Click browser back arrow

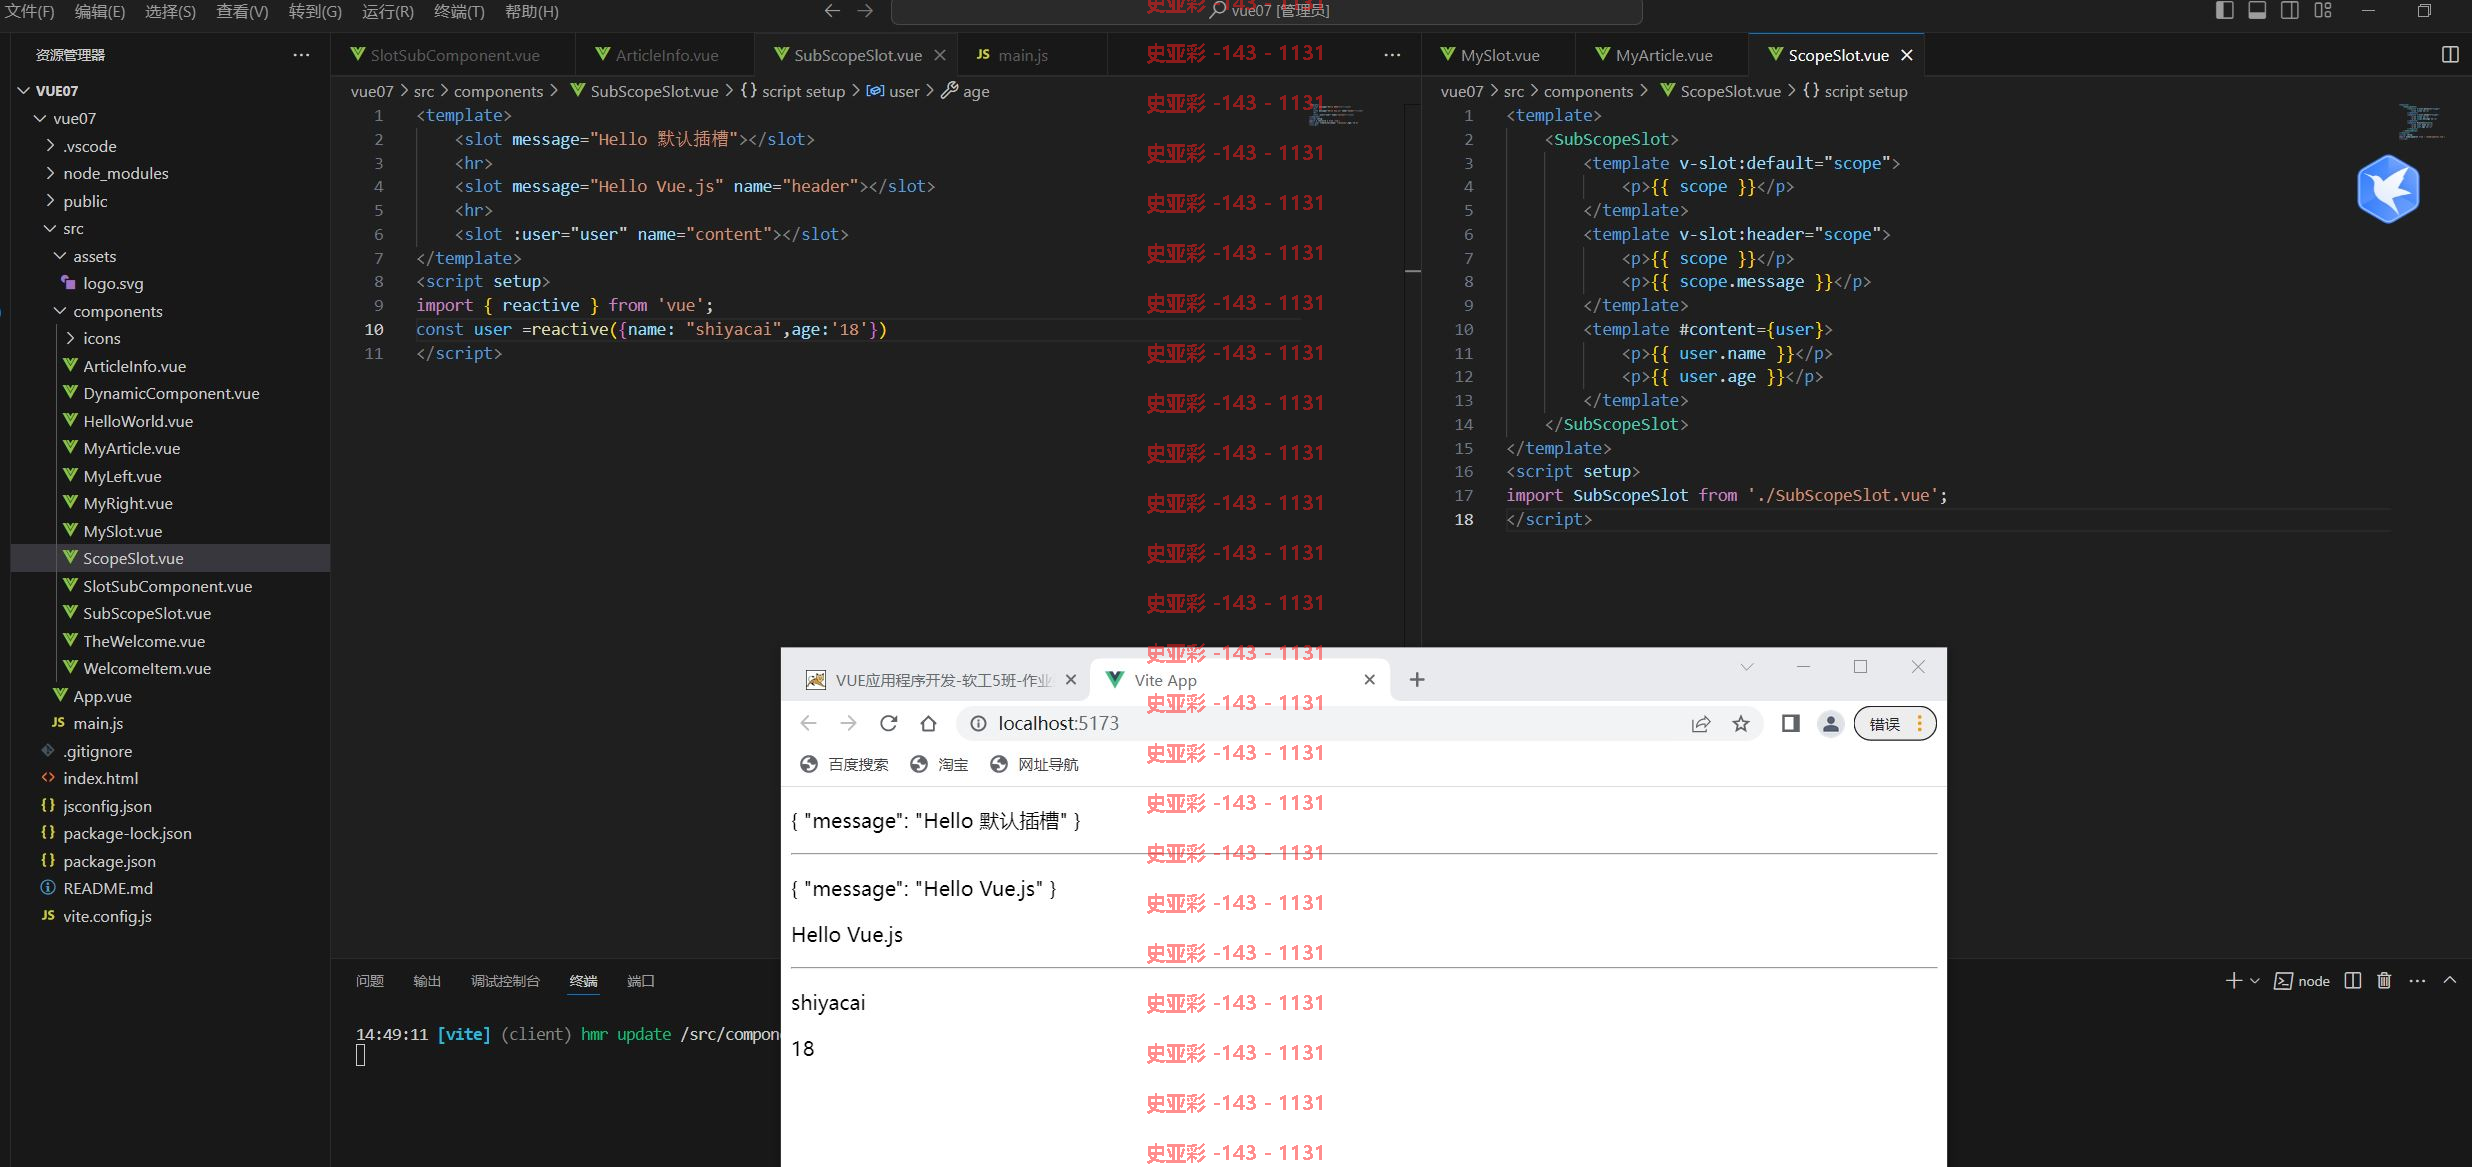pyautogui.click(x=809, y=723)
